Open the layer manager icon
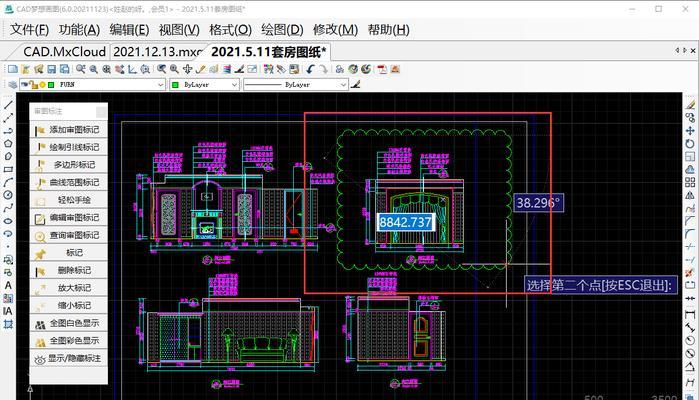The height and width of the screenshot is (400, 699). coord(12,84)
